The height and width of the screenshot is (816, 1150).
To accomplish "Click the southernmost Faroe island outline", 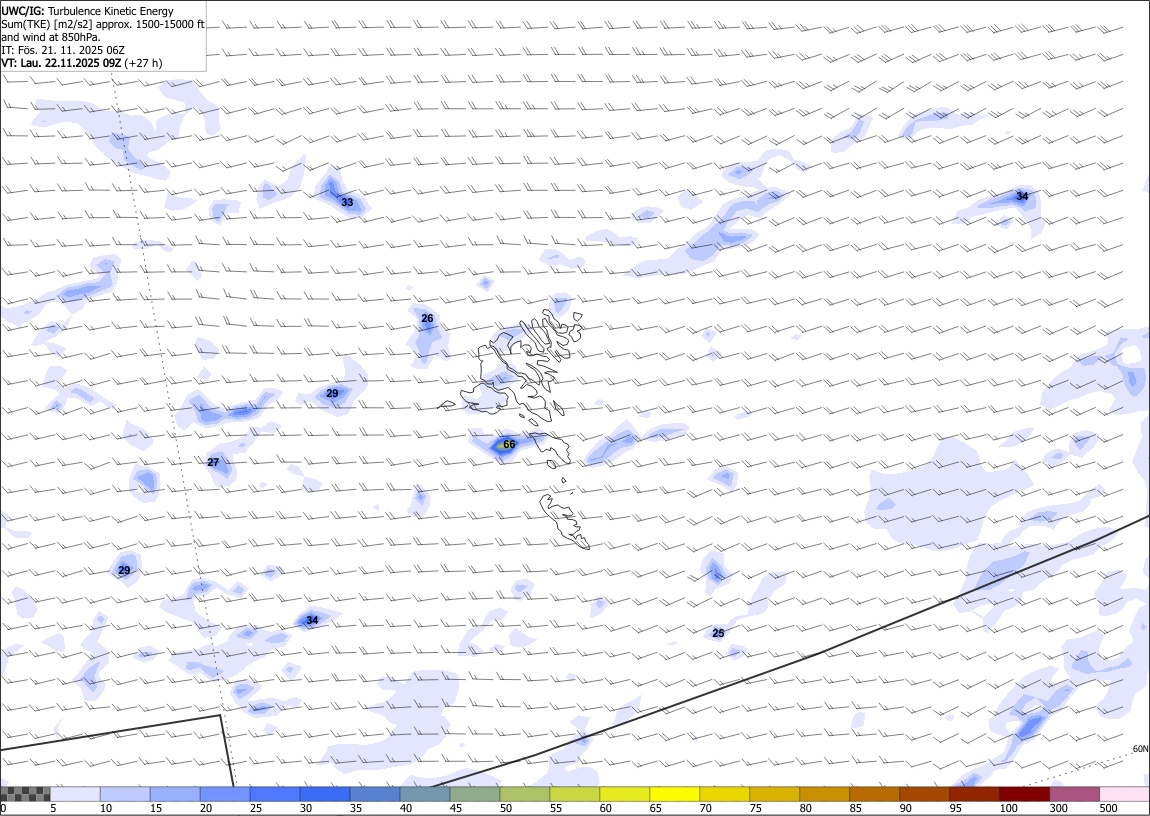I will click(565, 521).
